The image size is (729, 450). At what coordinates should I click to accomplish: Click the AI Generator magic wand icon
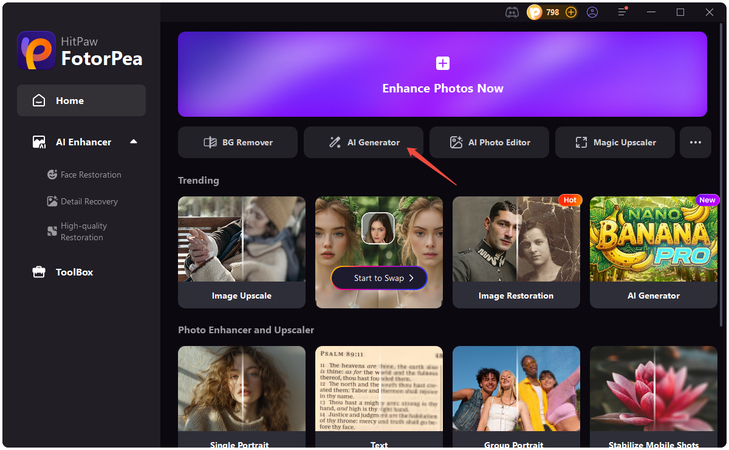click(x=335, y=142)
